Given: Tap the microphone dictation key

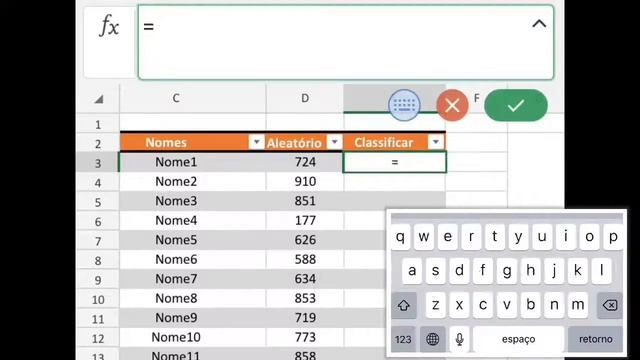Looking at the screenshot, I should coord(460,339).
